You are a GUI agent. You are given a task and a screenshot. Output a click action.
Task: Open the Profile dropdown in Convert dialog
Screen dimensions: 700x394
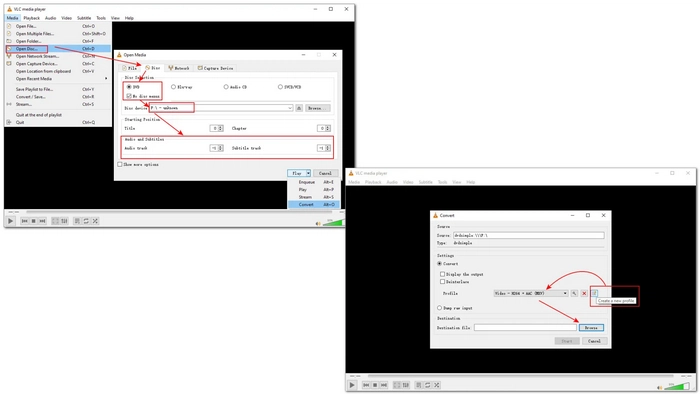coord(531,293)
